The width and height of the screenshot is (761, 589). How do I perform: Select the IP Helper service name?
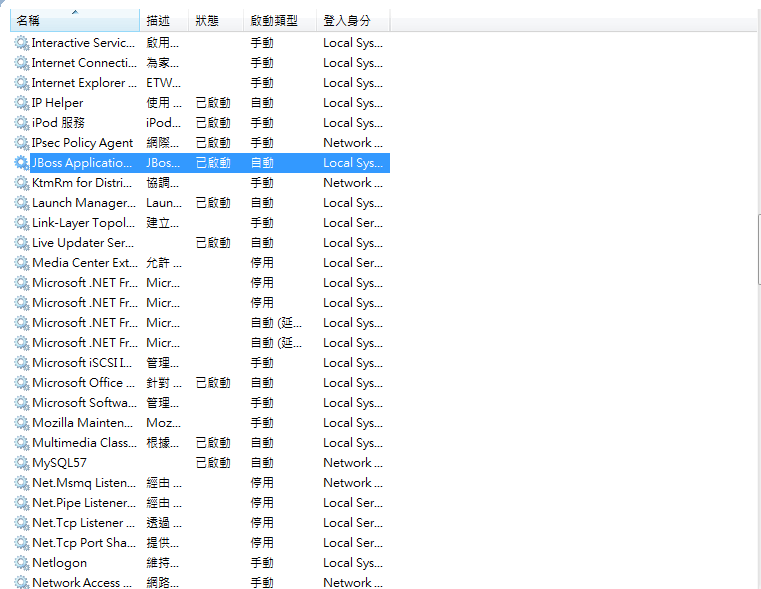(x=57, y=103)
